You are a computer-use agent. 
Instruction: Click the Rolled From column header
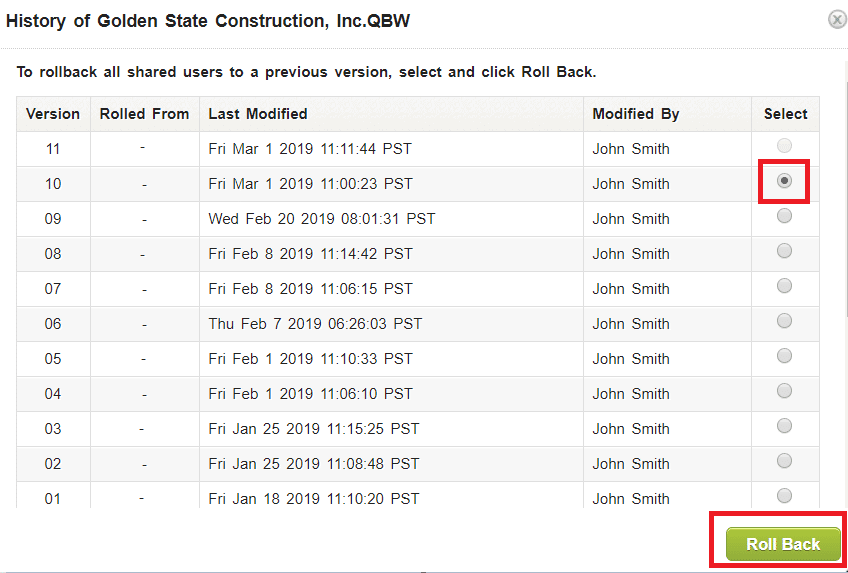(x=144, y=114)
